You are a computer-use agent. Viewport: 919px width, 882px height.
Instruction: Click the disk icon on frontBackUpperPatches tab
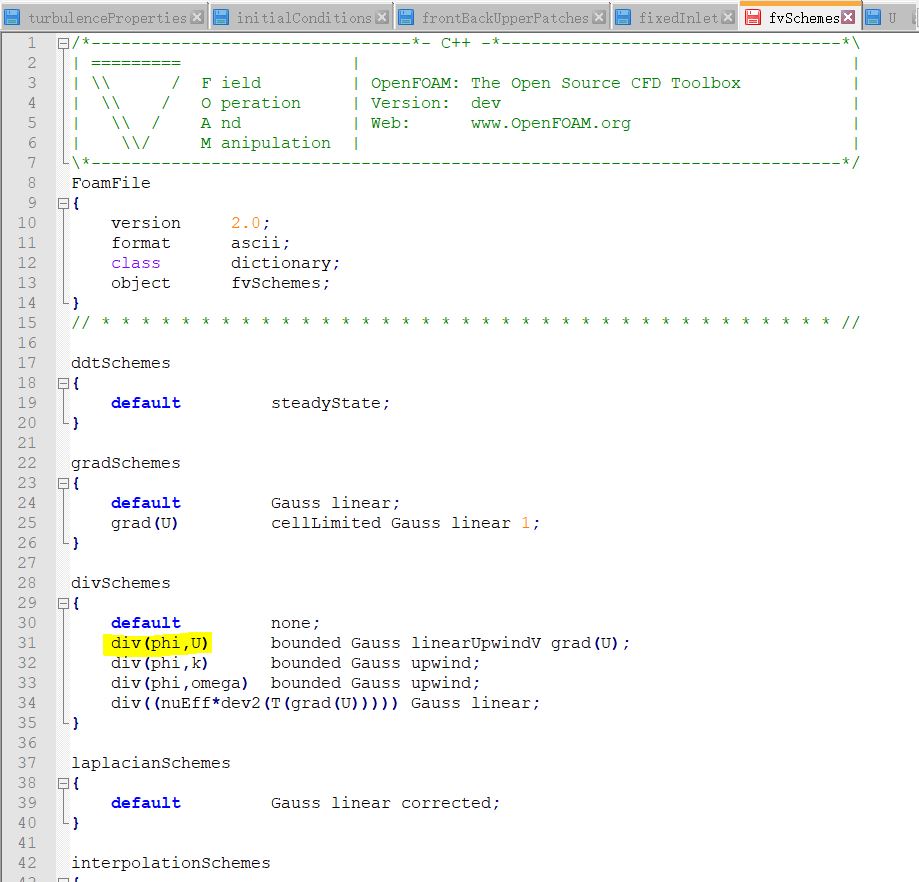coord(406,18)
